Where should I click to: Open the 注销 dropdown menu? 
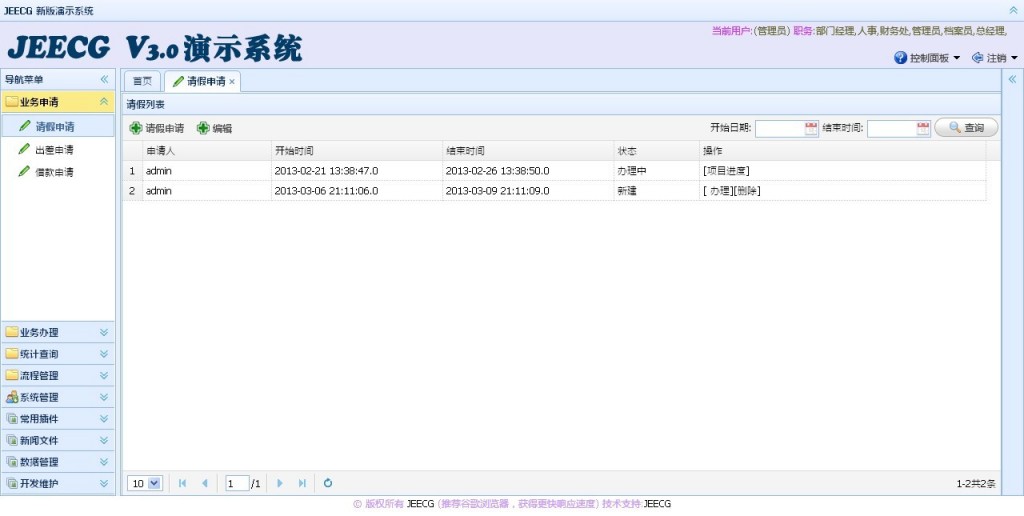click(x=995, y=57)
